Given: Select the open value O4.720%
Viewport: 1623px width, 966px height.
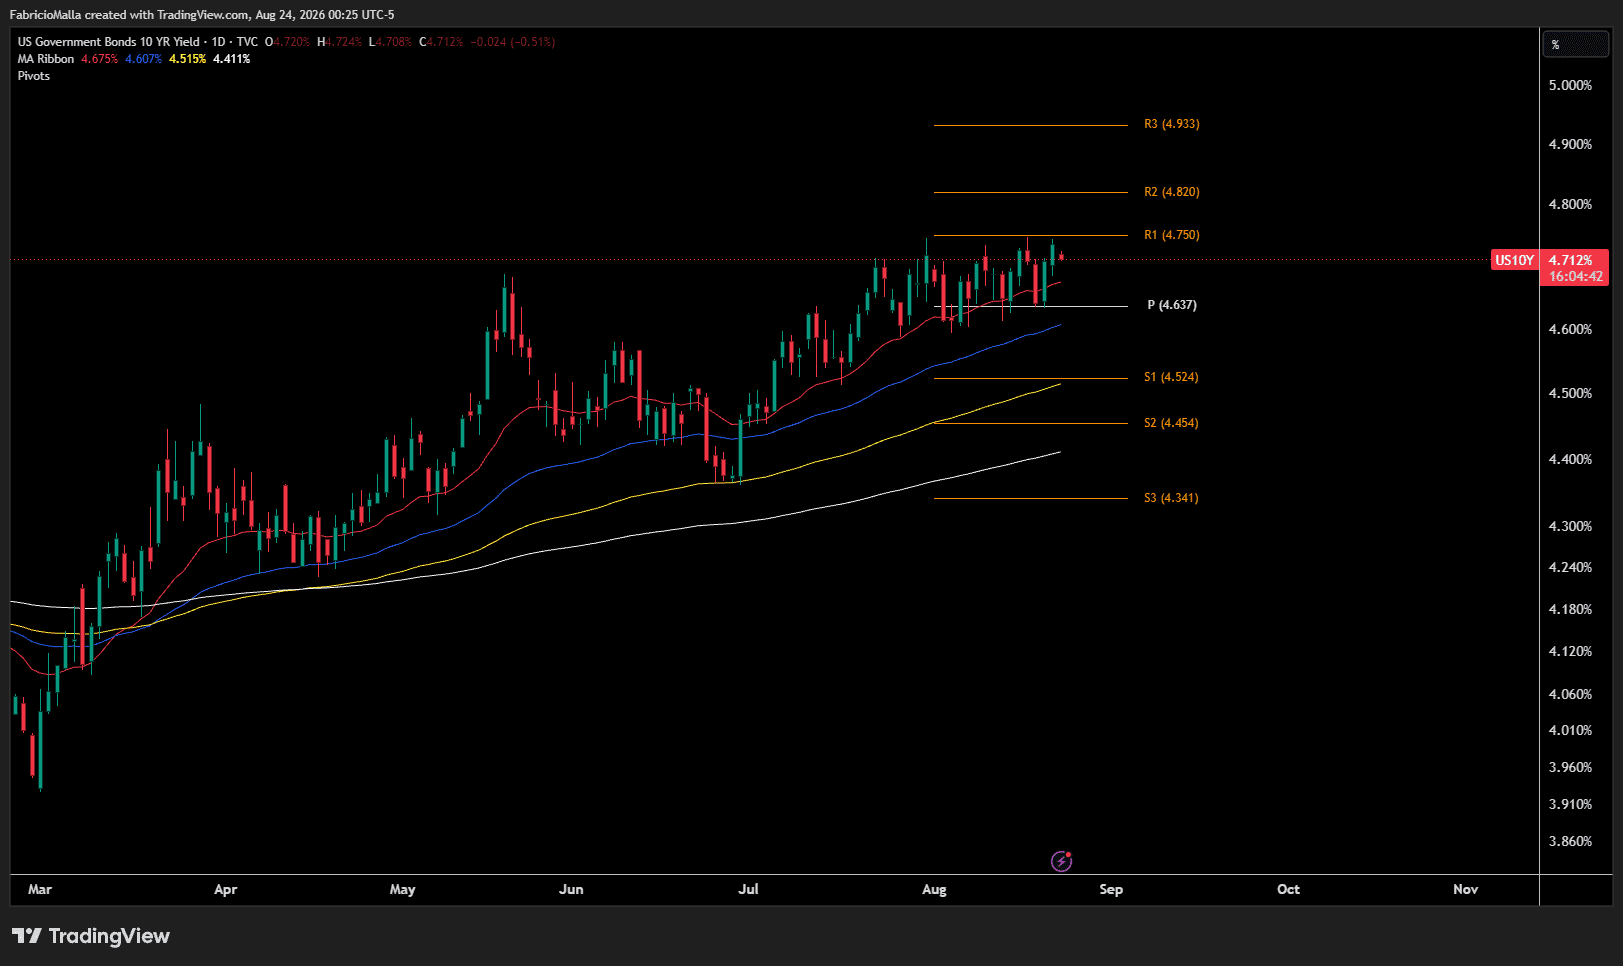Looking at the screenshot, I should [x=288, y=42].
